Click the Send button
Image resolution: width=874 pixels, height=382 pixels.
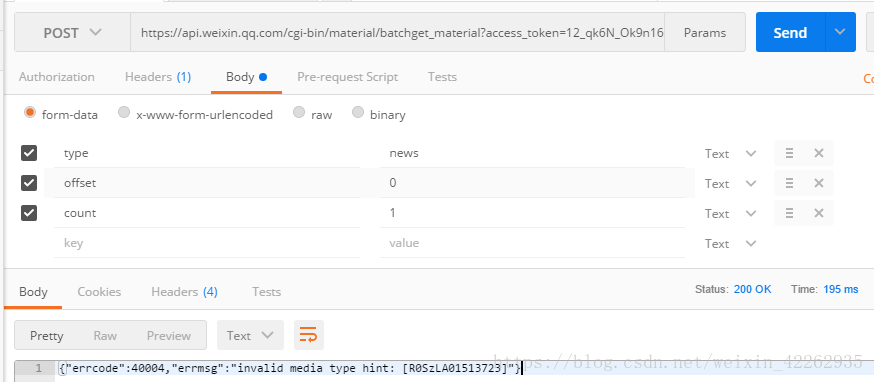tap(790, 32)
